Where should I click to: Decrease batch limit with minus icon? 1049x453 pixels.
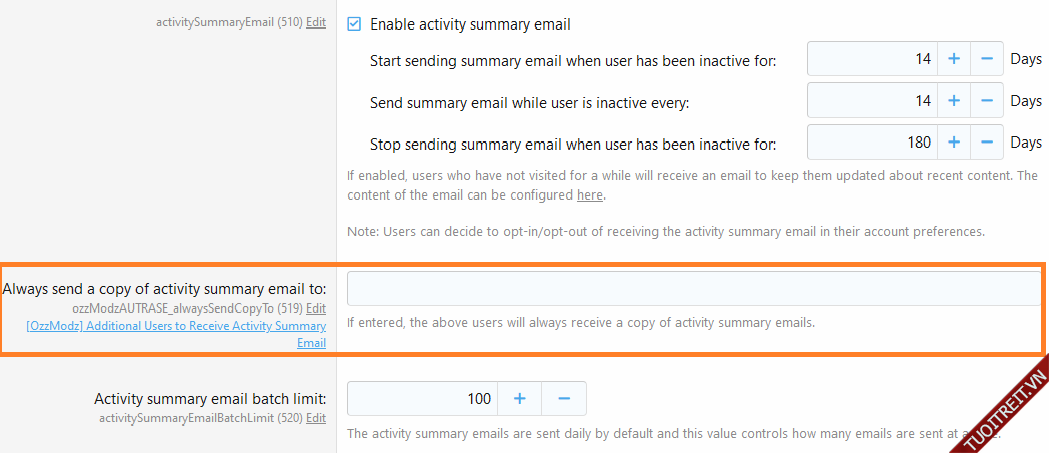[x=564, y=399]
